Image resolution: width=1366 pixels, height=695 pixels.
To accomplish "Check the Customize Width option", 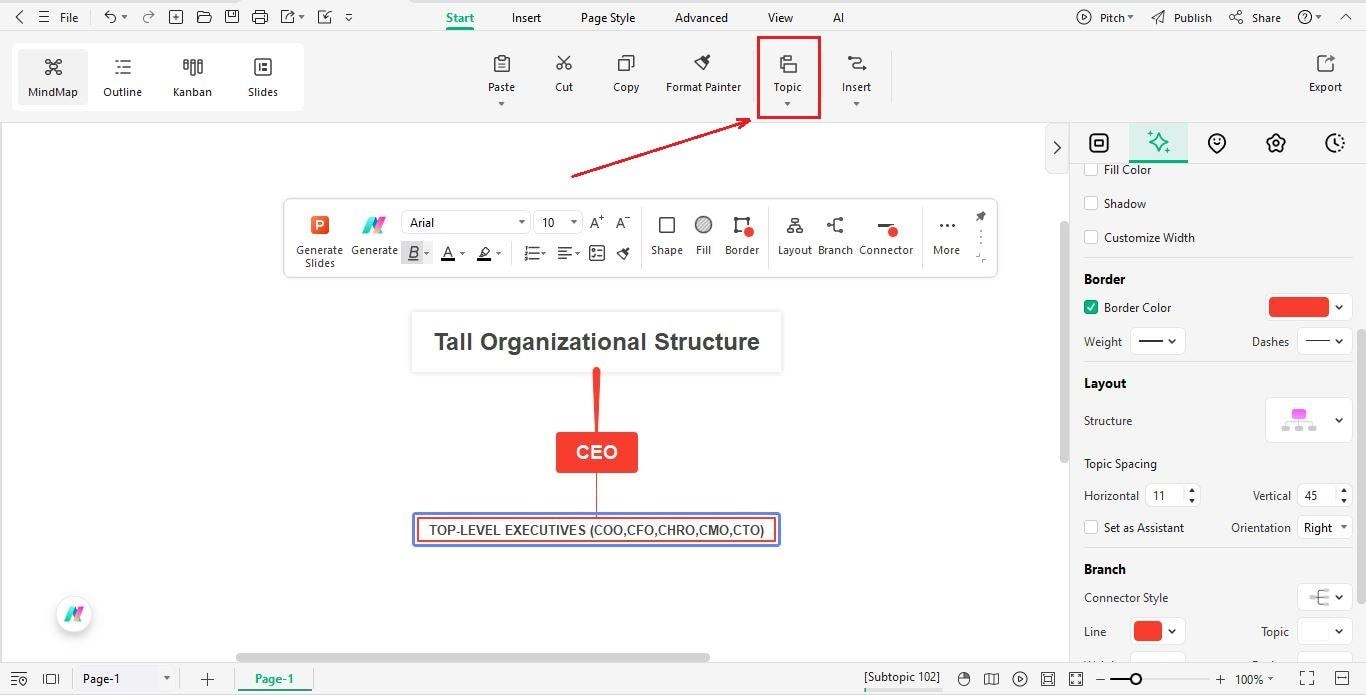I will click(x=1091, y=237).
